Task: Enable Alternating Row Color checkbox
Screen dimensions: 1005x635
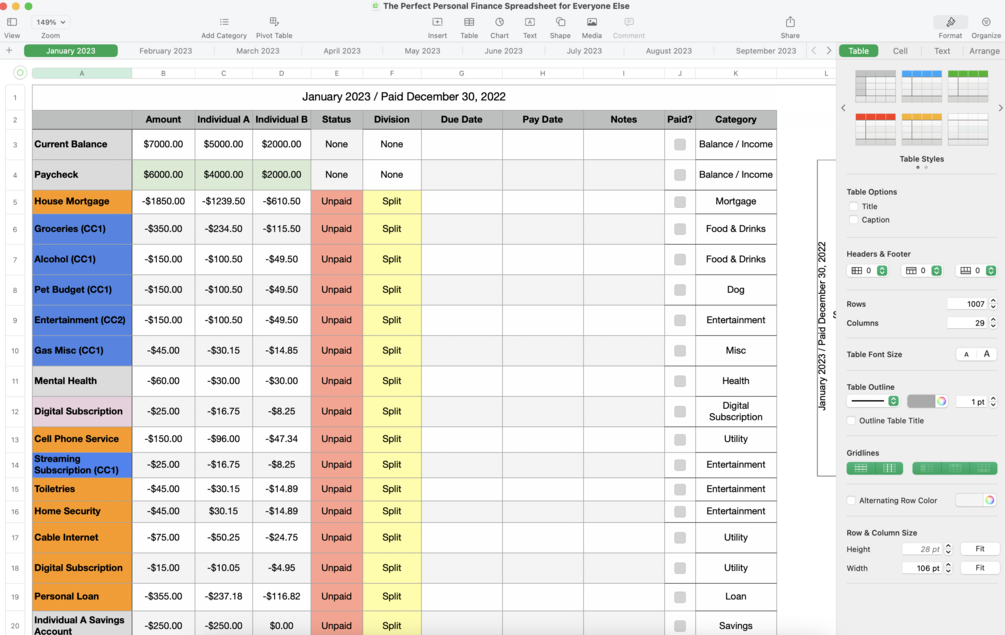Action: point(851,500)
